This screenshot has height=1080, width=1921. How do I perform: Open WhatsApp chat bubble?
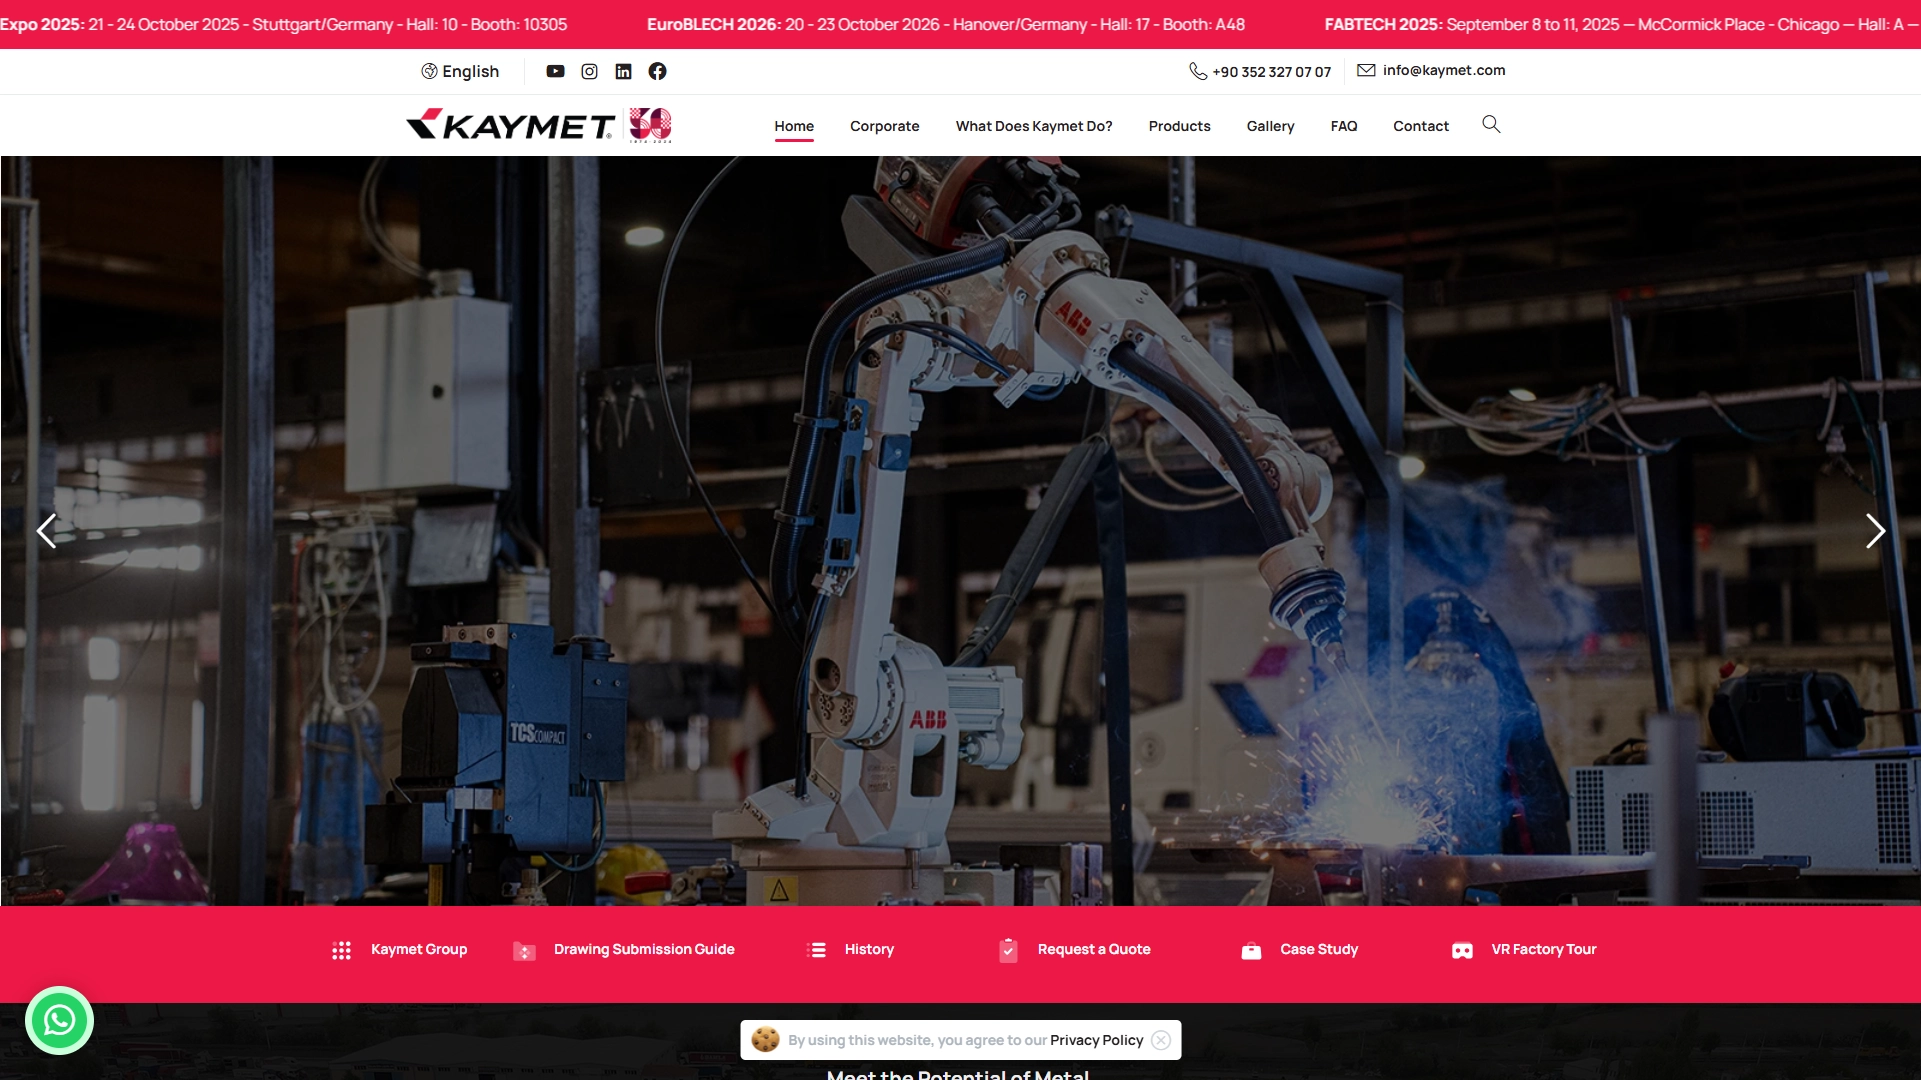click(x=59, y=1020)
